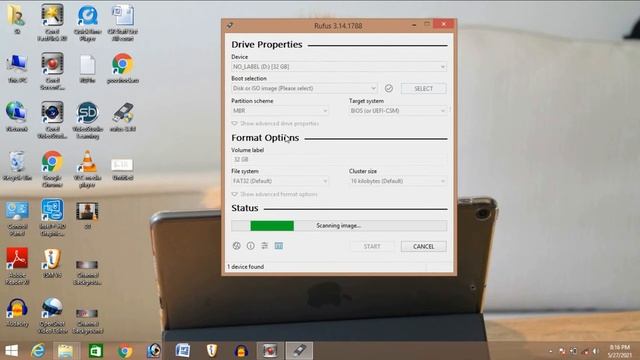Open File Explorer from taskbar
The image size is (640, 360).
tap(65, 351)
